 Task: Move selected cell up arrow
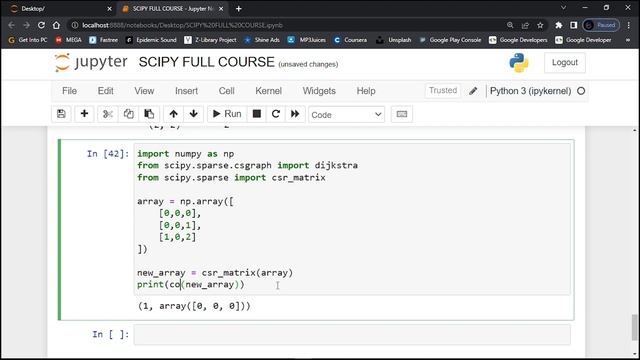click(173, 114)
